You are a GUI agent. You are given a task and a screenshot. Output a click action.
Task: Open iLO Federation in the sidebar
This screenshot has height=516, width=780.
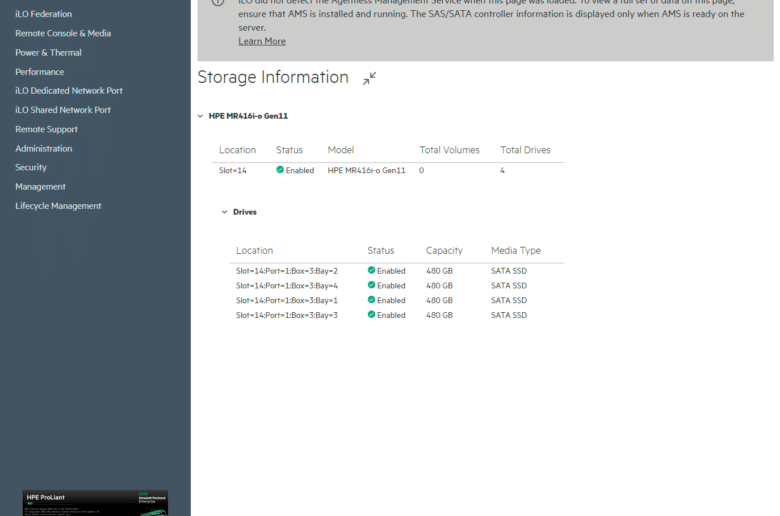coord(43,14)
